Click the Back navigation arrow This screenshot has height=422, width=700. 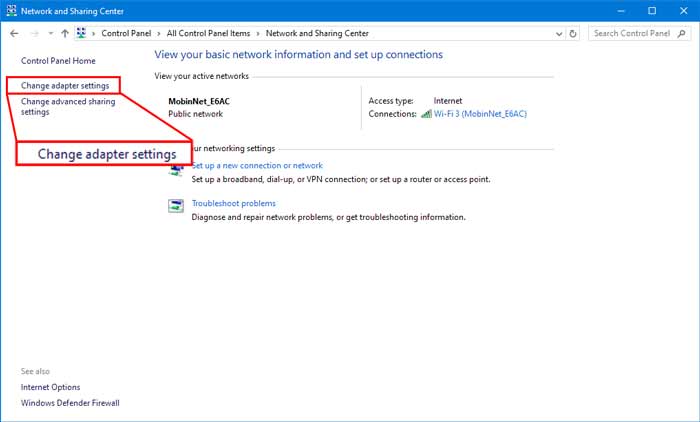coord(14,33)
